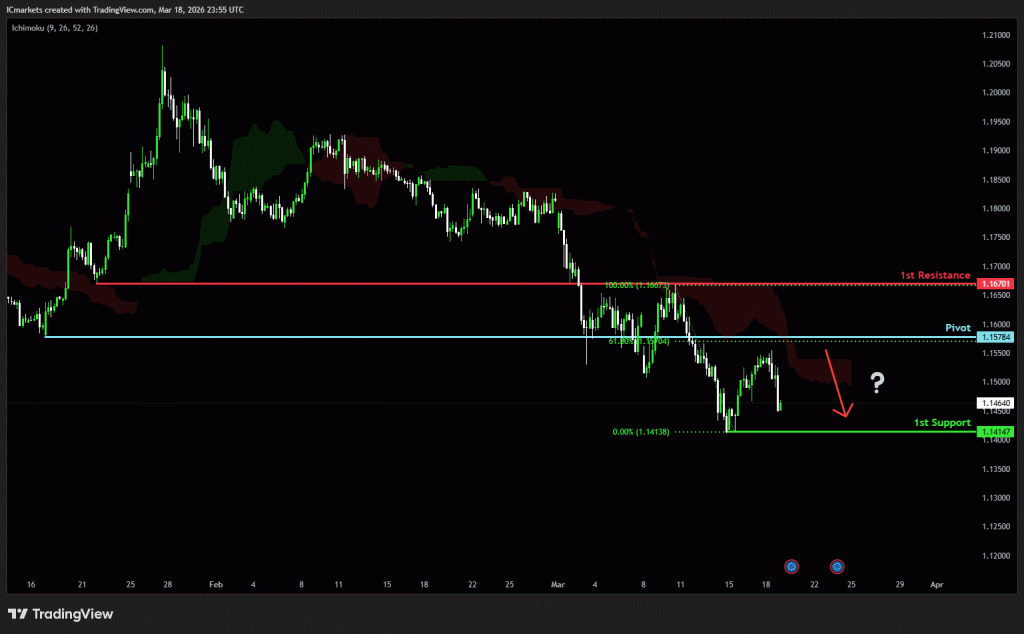Click the 61.80% Fibonacci level label
This screenshot has height=634, width=1024.
(636, 341)
